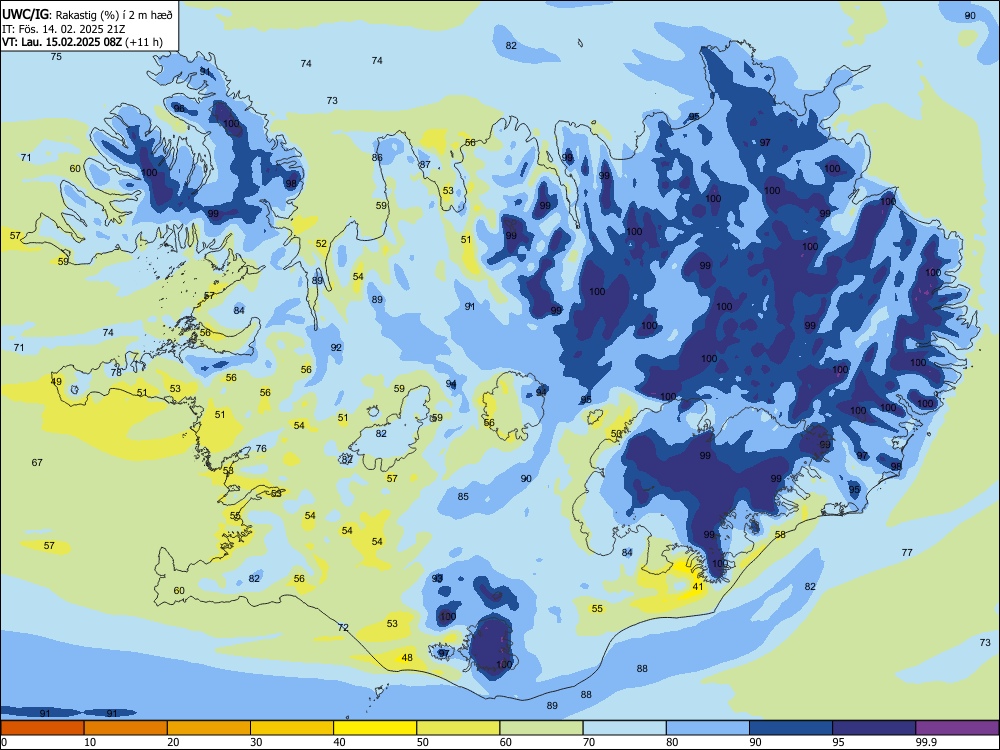The height and width of the screenshot is (750, 1000).
Task: Click the humidity value '48' near the south coast
Action: click(407, 658)
